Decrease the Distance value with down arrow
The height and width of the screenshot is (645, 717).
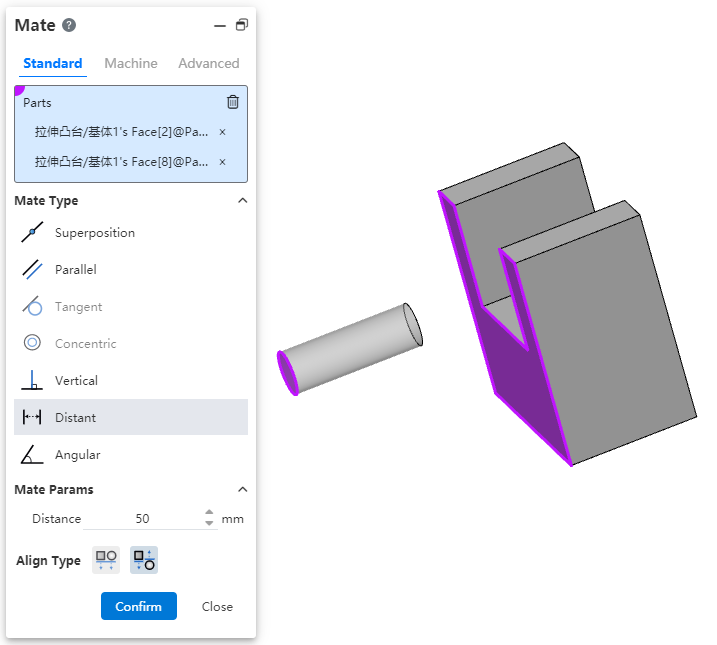pyautogui.click(x=209, y=523)
